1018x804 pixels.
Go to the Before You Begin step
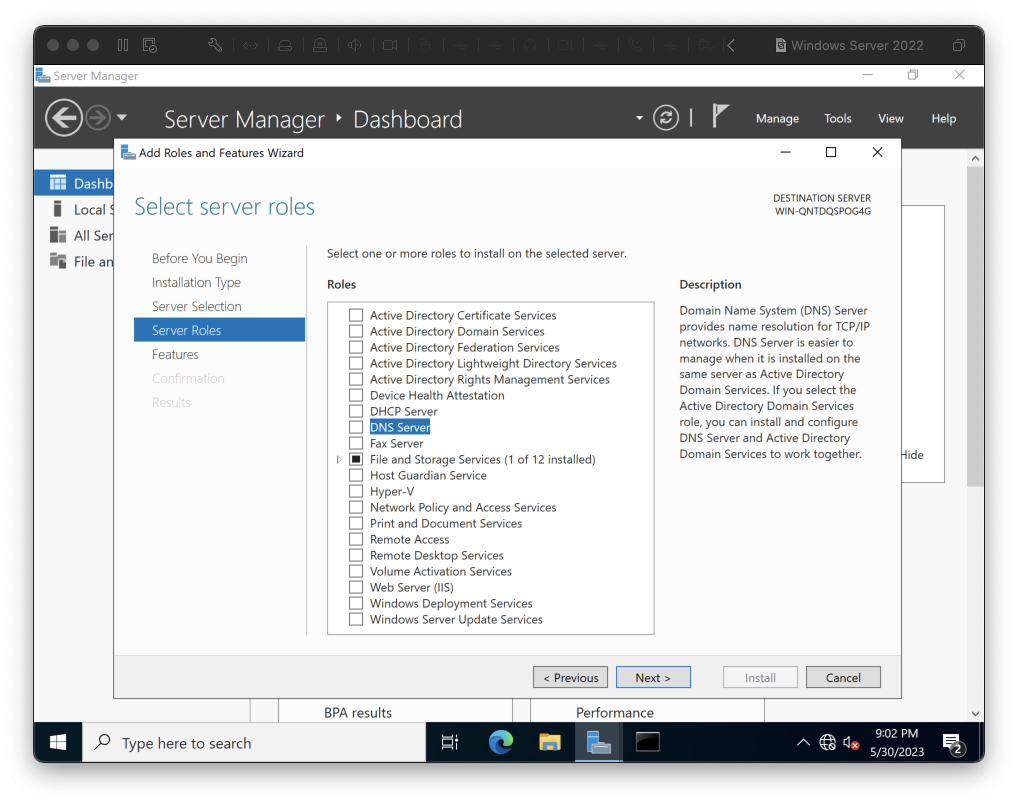point(199,258)
